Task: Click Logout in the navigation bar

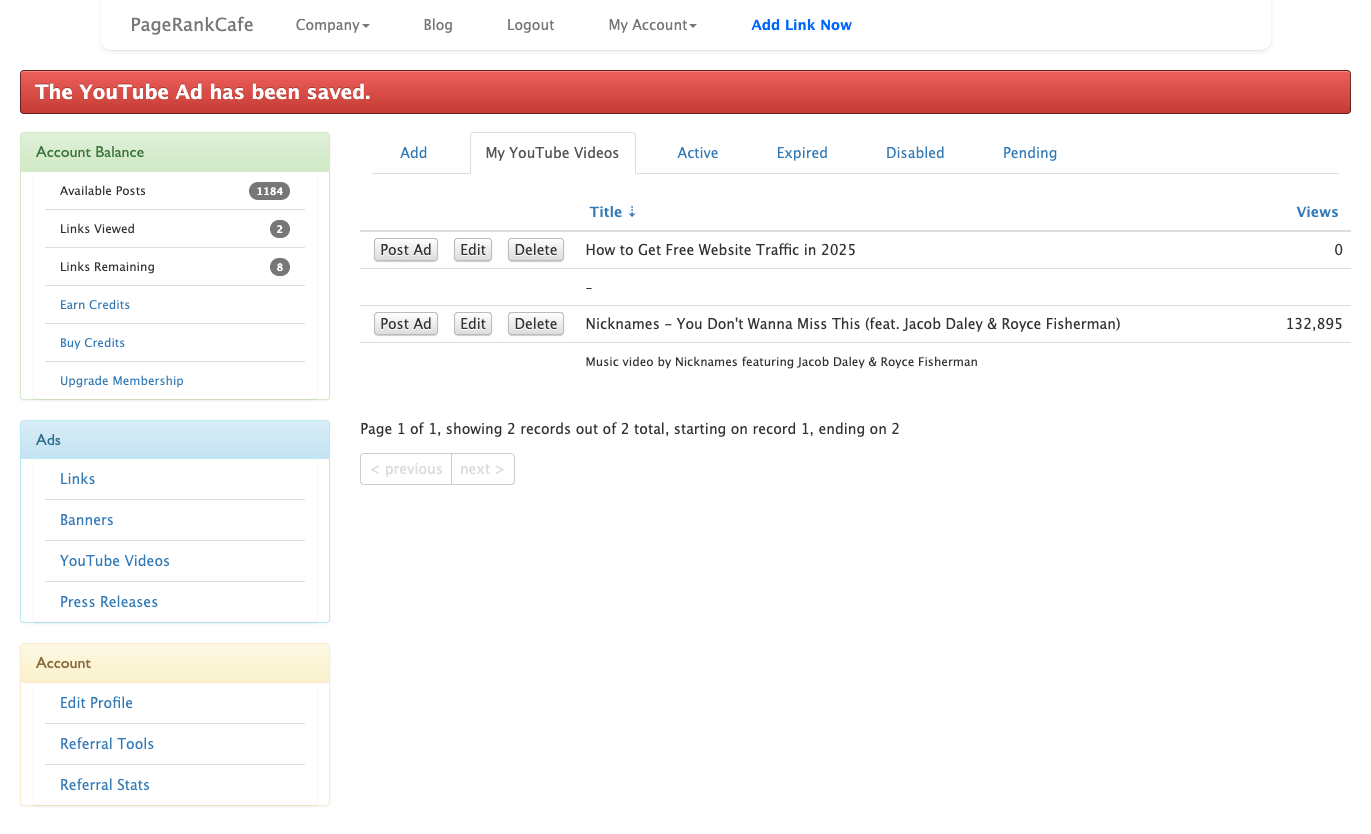Action: [530, 25]
